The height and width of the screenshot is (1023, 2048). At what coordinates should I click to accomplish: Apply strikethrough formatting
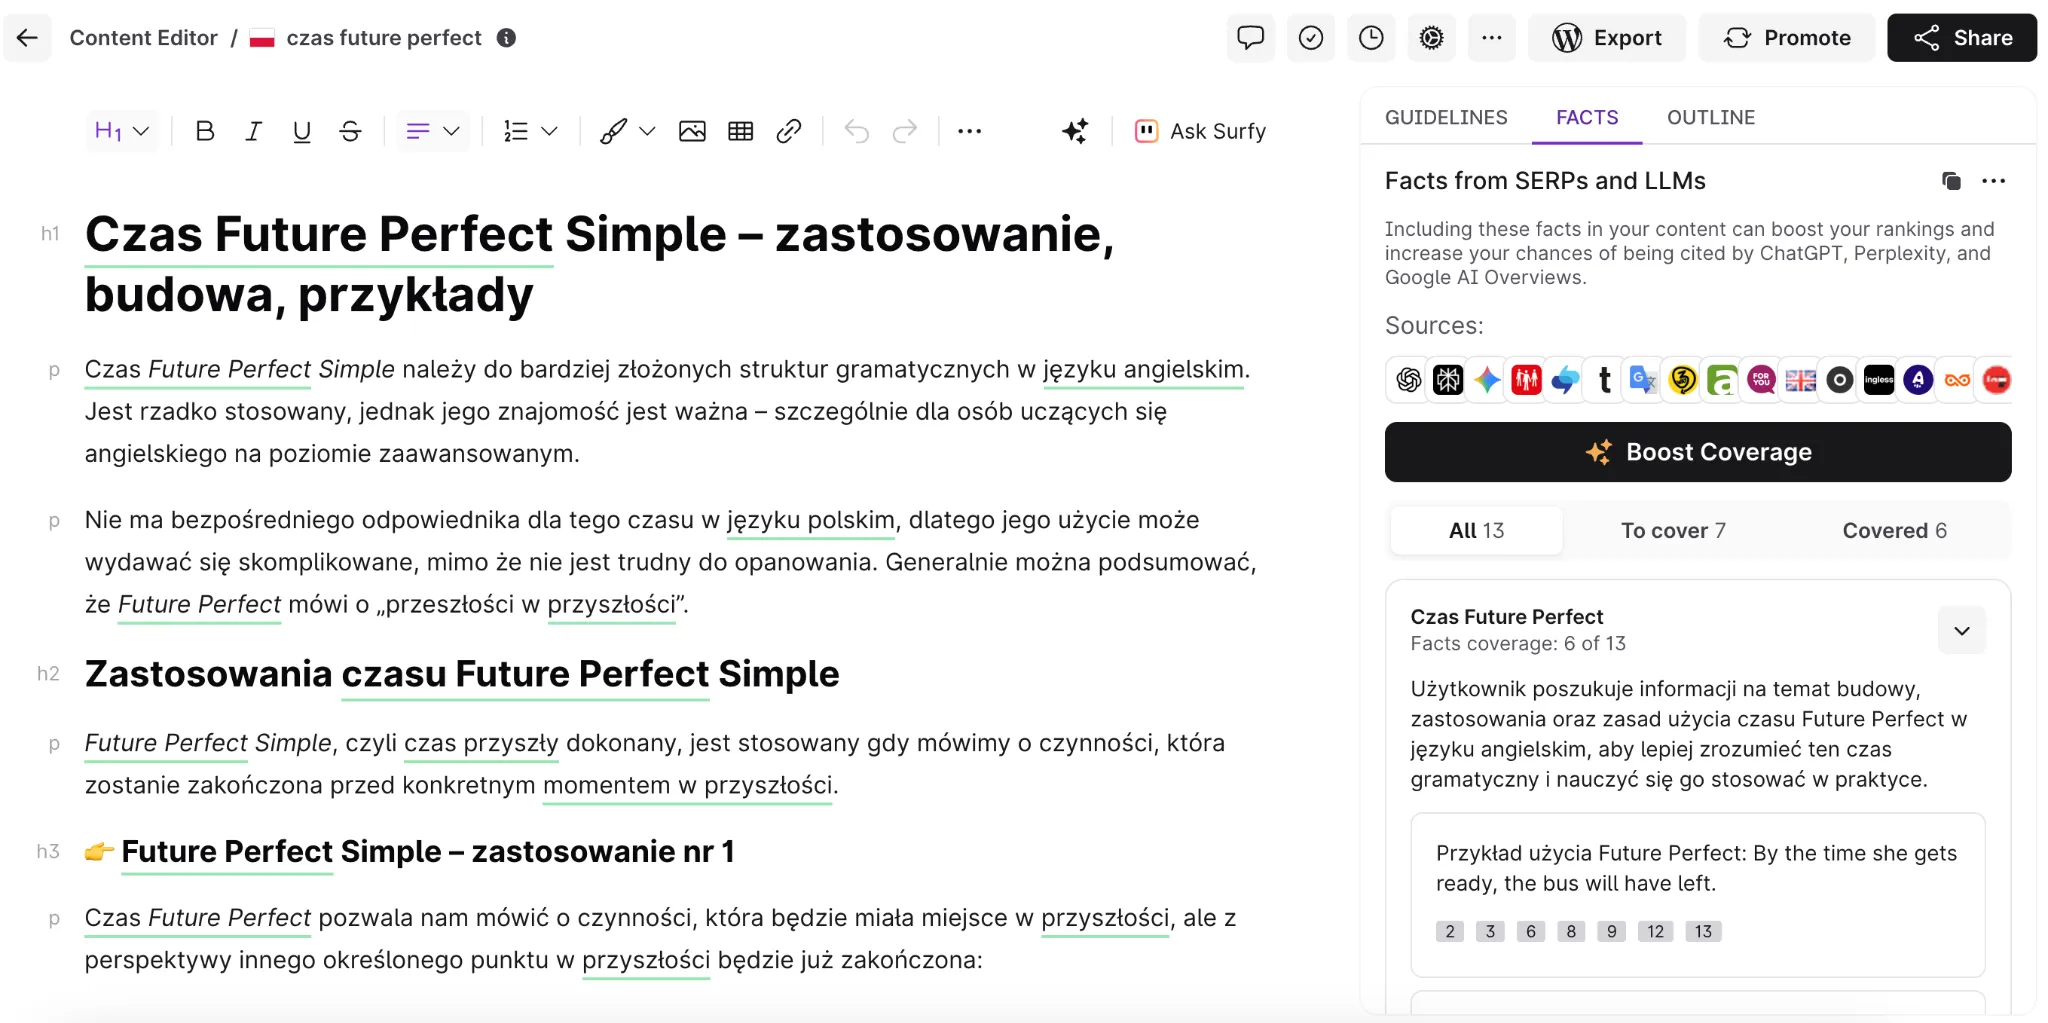coord(350,131)
